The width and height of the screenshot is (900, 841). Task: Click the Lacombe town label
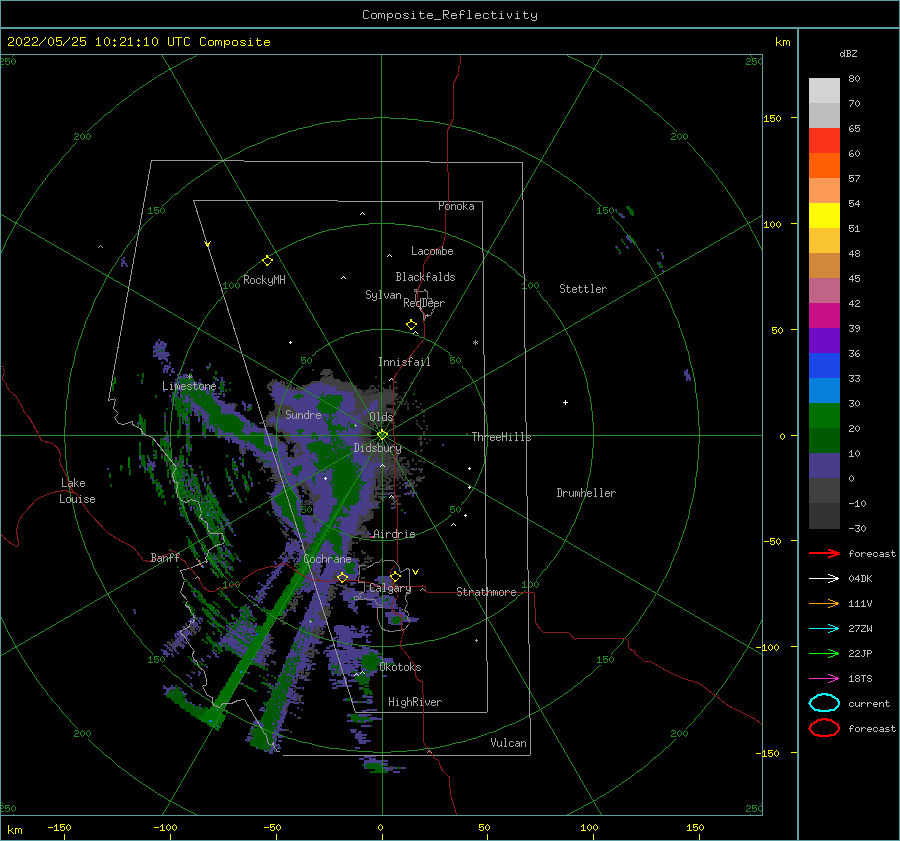[432, 251]
